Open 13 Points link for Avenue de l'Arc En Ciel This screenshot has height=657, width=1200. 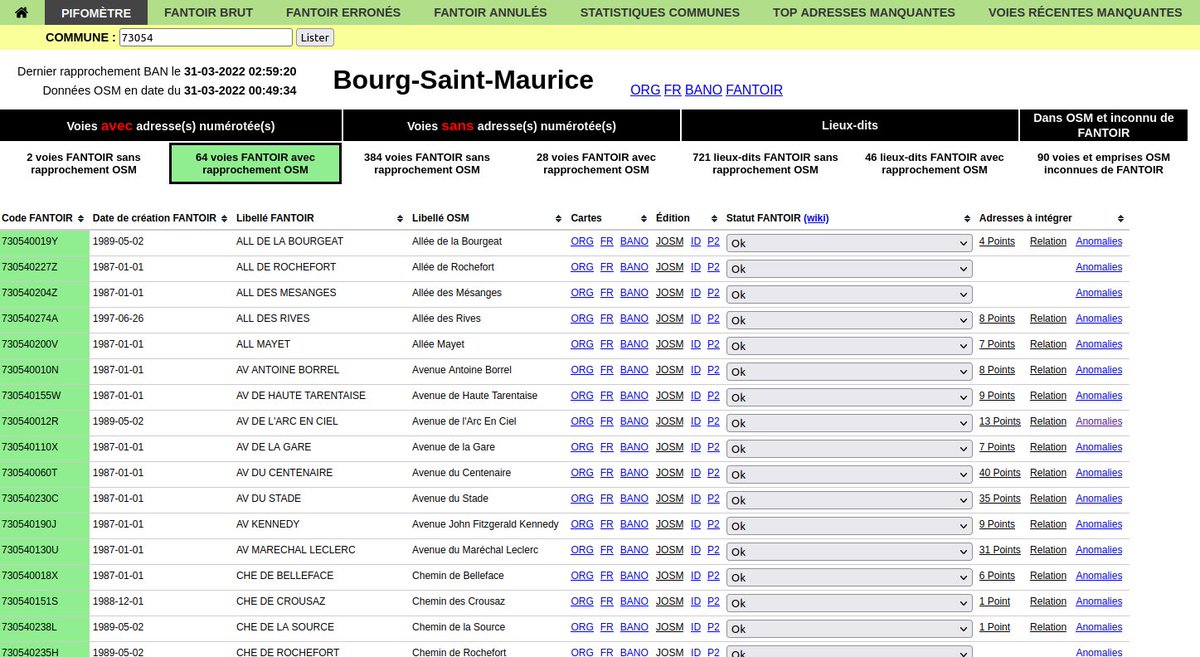[x=1000, y=421]
